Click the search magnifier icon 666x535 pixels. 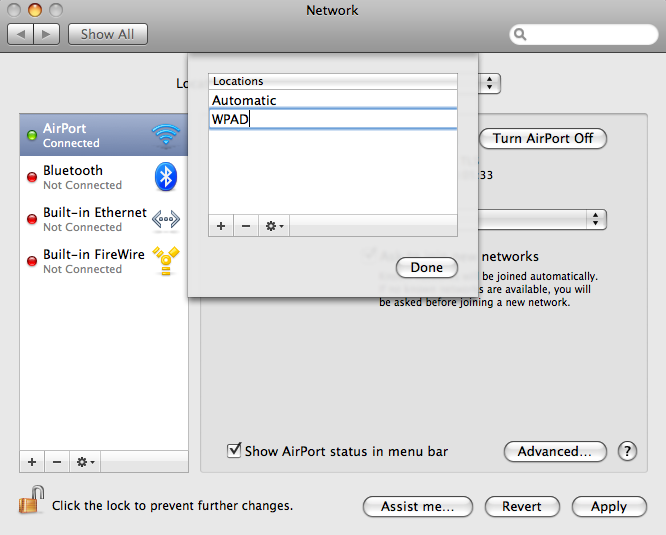520,34
